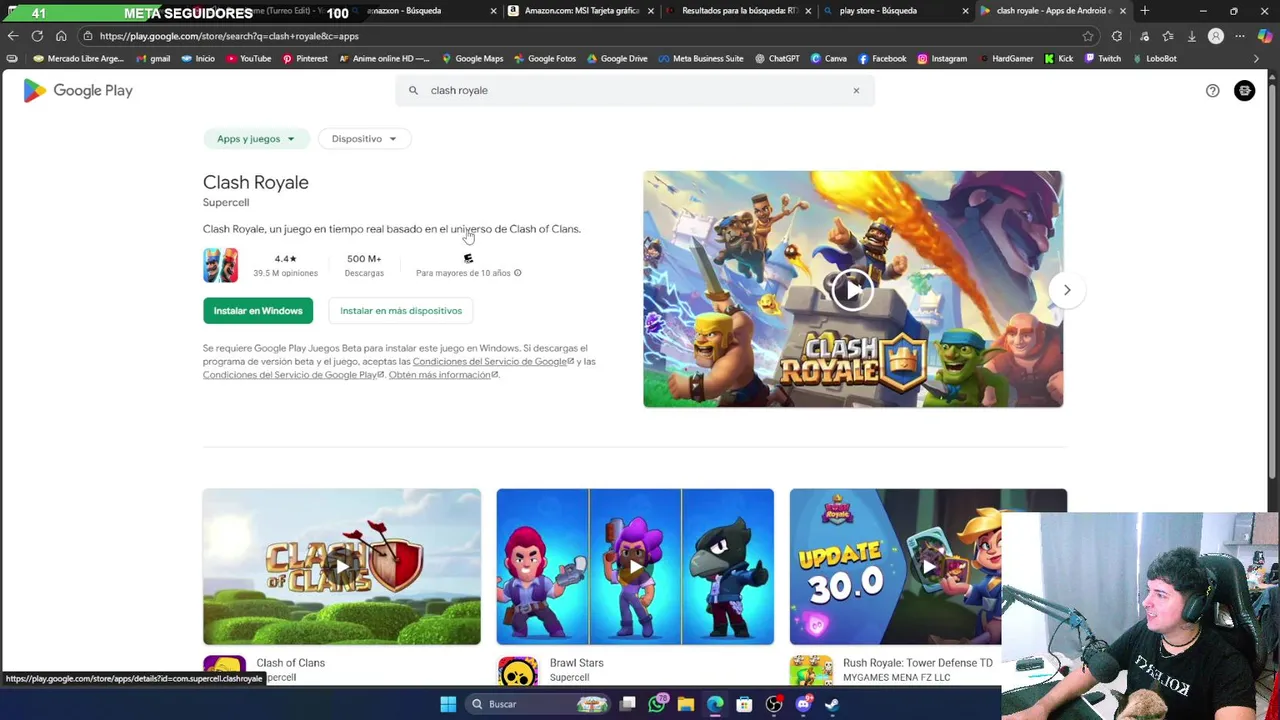Open Google Drive bookmark
The image size is (1280, 720).
(617, 59)
